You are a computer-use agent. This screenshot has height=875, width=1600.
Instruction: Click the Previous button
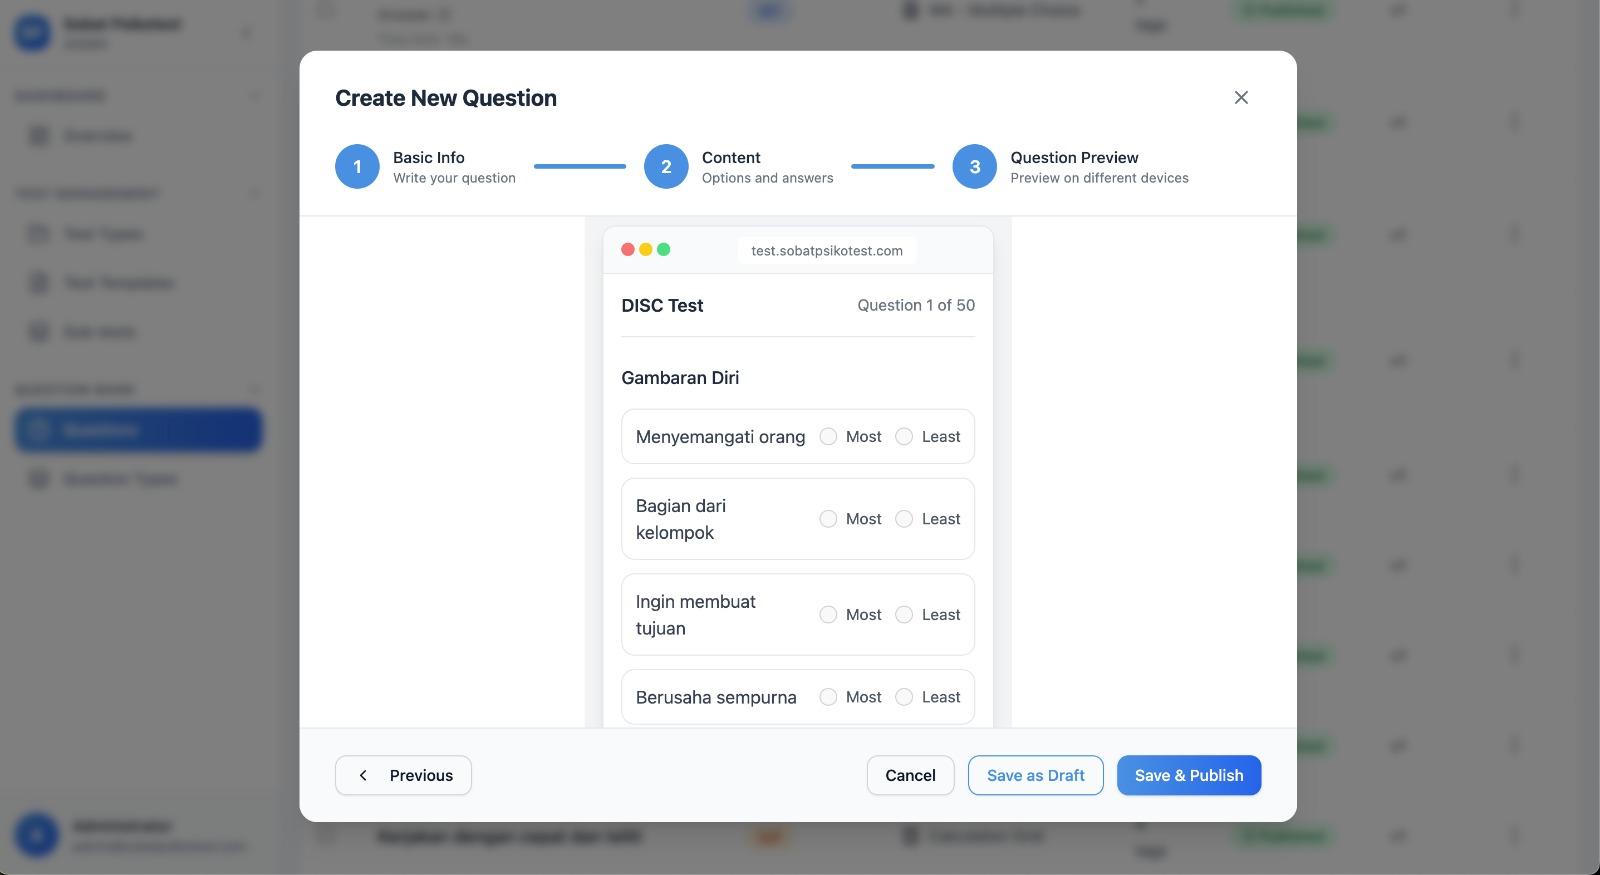tap(403, 775)
